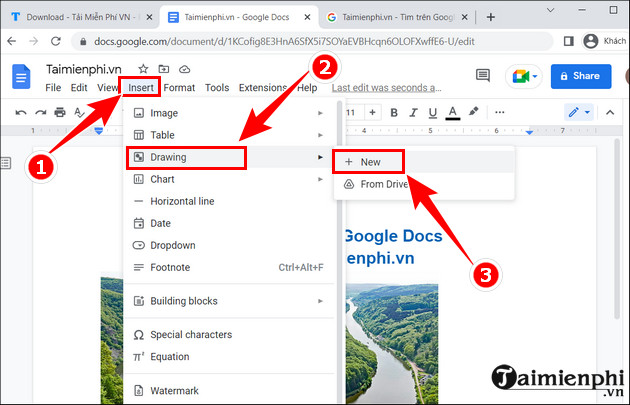Insert a Dropdown chip

pyautogui.click(x=229, y=245)
